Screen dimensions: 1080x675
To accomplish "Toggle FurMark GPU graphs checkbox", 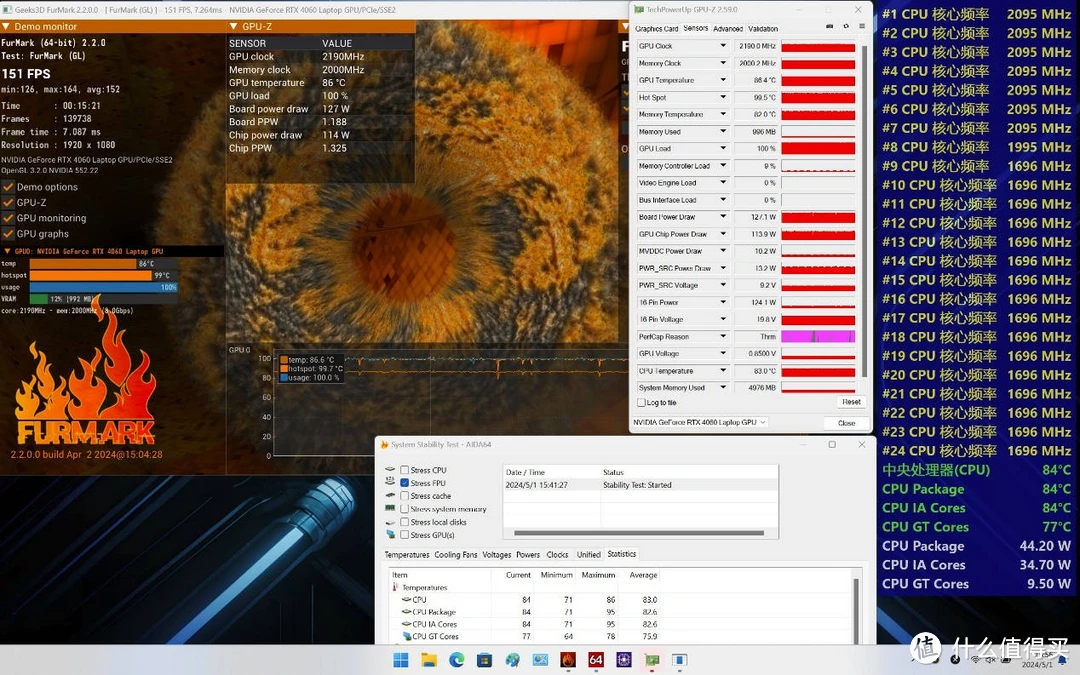I will pyautogui.click(x=8, y=234).
